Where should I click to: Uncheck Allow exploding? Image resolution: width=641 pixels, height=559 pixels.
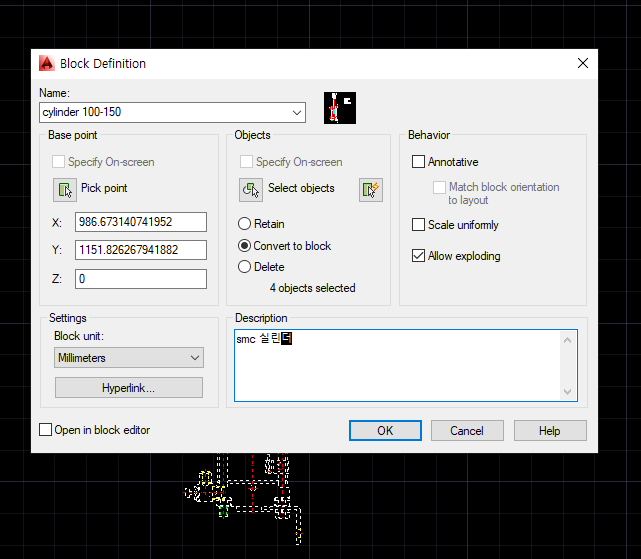tap(418, 256)
